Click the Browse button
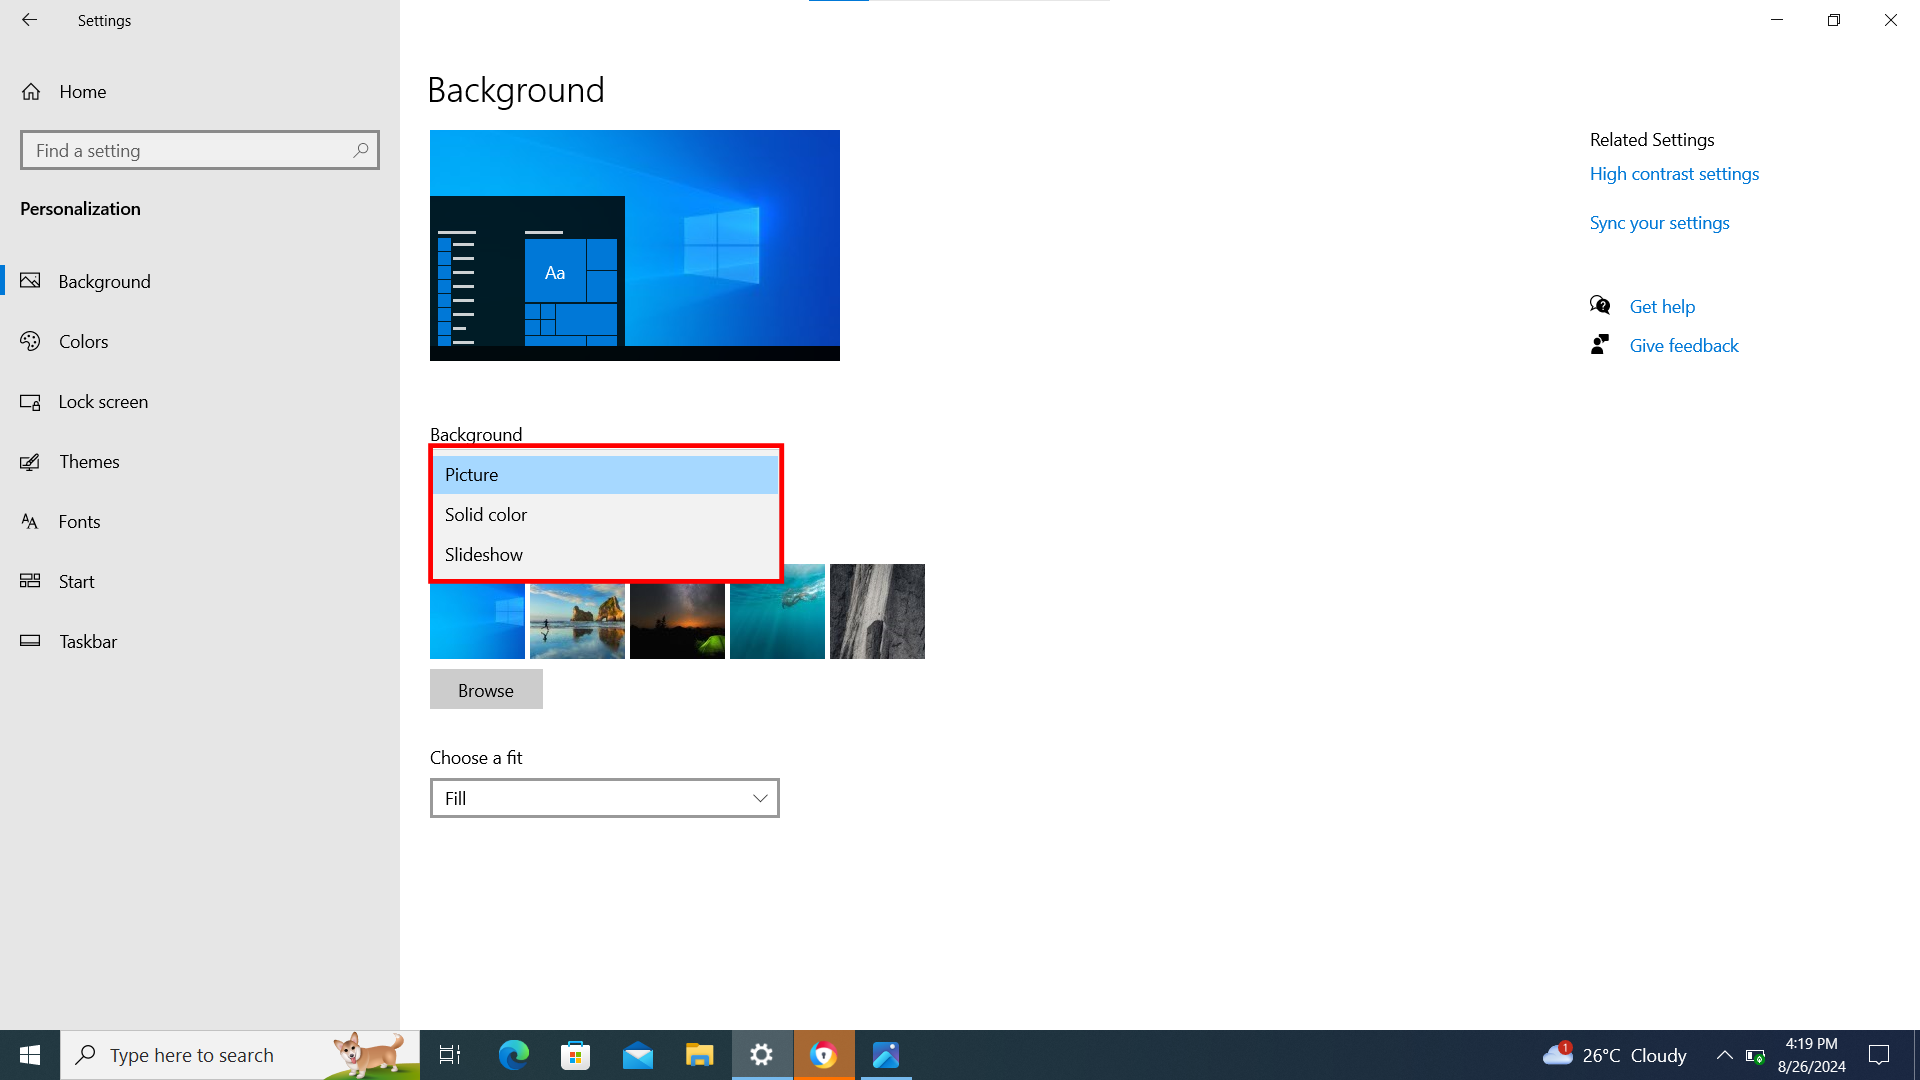 tap(486, 690)
